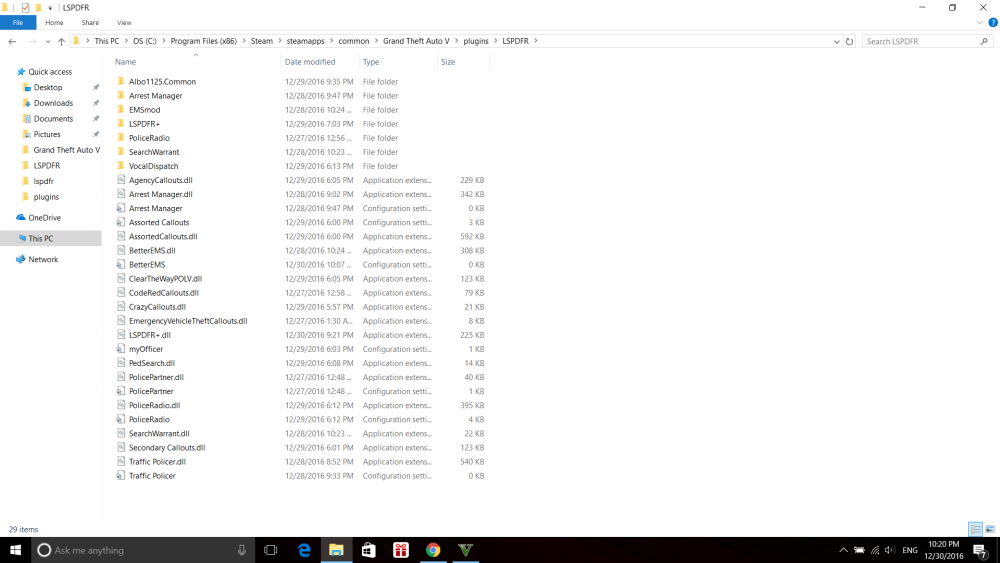
Task: Expand the chevron after steamapps breadcrumb
Action: click(x=332, y=41)
